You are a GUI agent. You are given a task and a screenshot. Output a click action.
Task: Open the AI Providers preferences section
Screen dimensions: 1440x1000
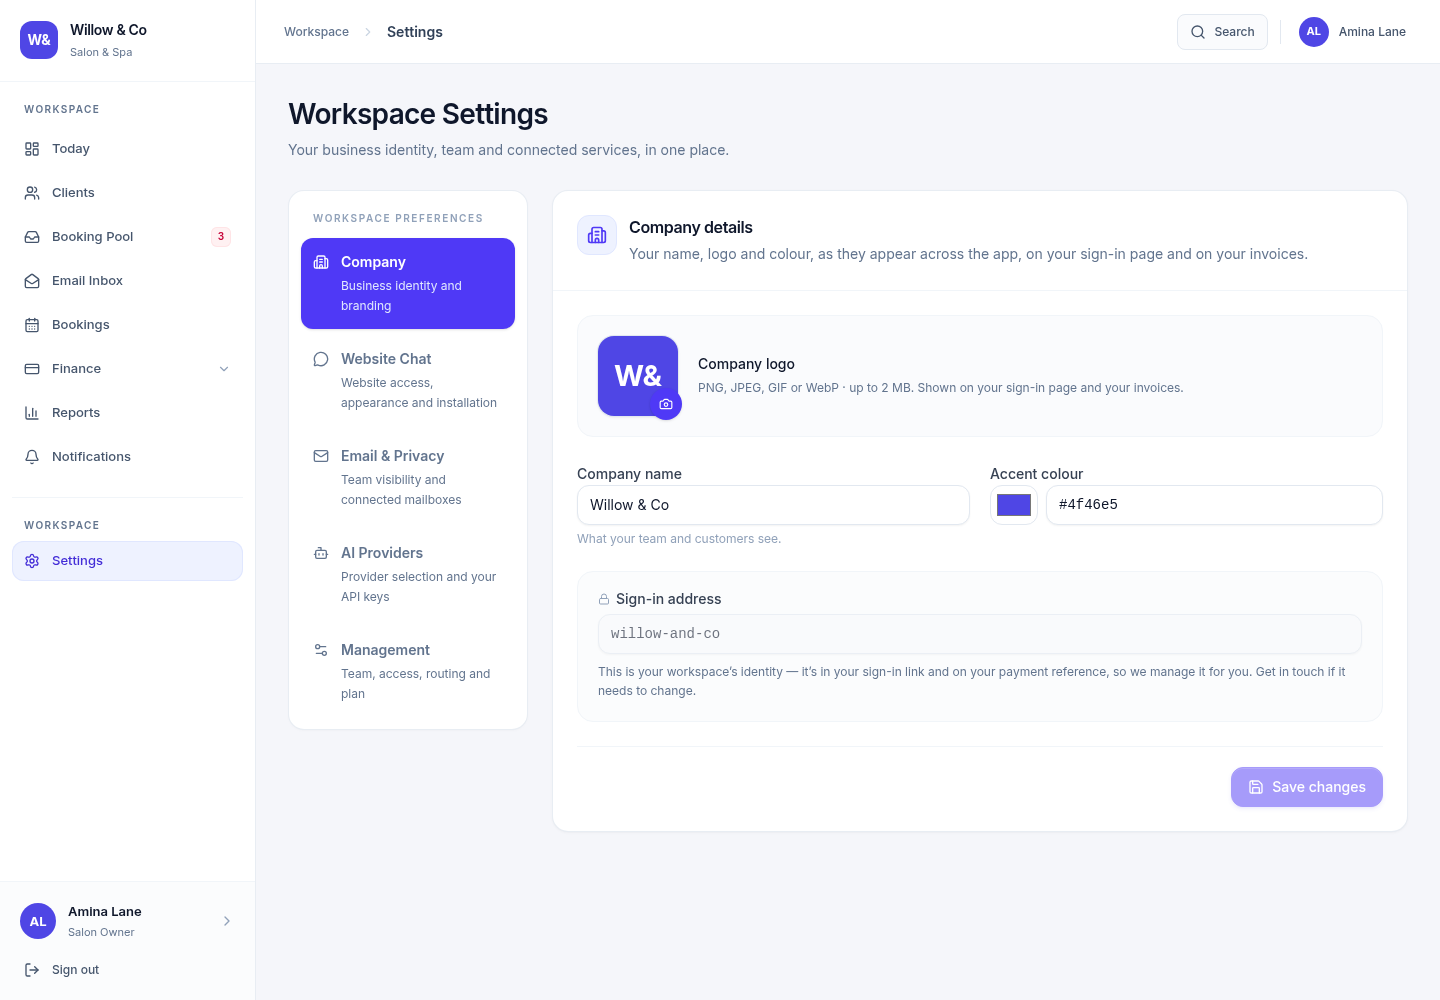[408, 574]
